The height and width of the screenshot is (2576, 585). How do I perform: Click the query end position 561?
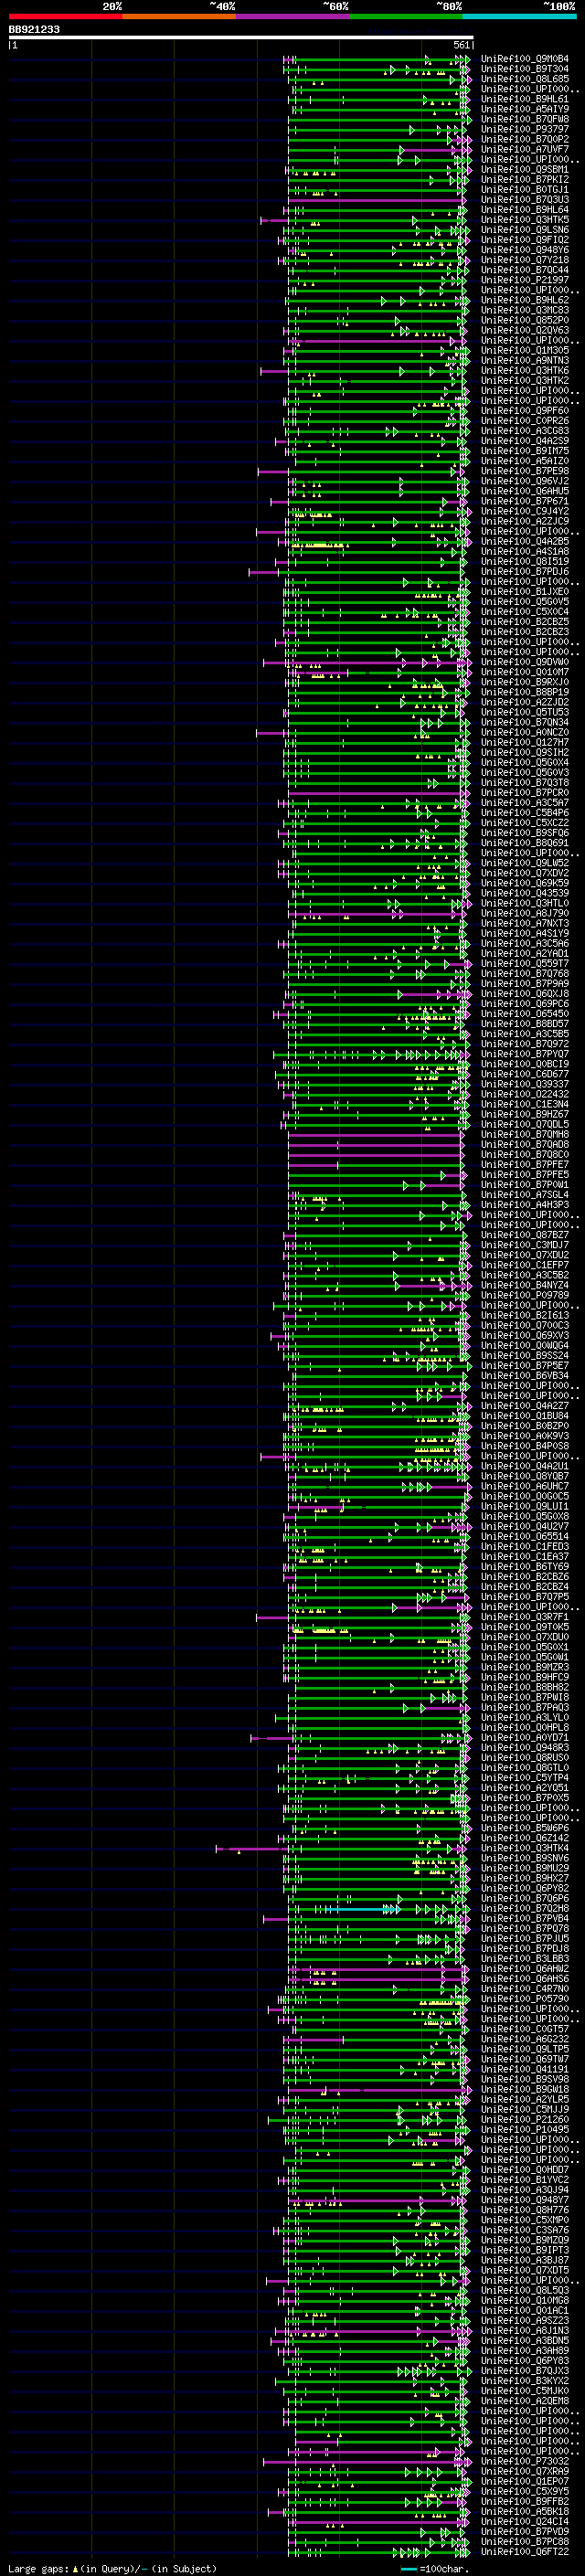pos(460,45)
